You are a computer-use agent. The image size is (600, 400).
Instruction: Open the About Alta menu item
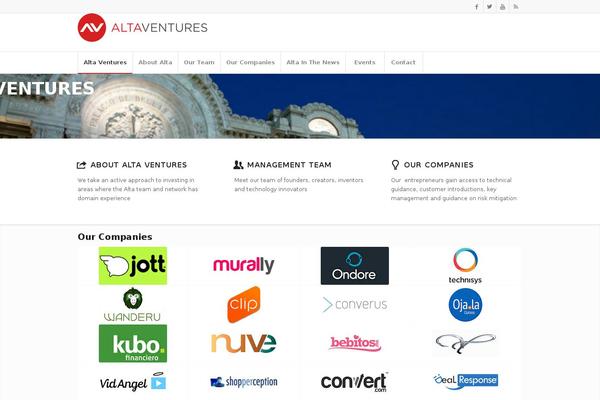coord(155,62)
